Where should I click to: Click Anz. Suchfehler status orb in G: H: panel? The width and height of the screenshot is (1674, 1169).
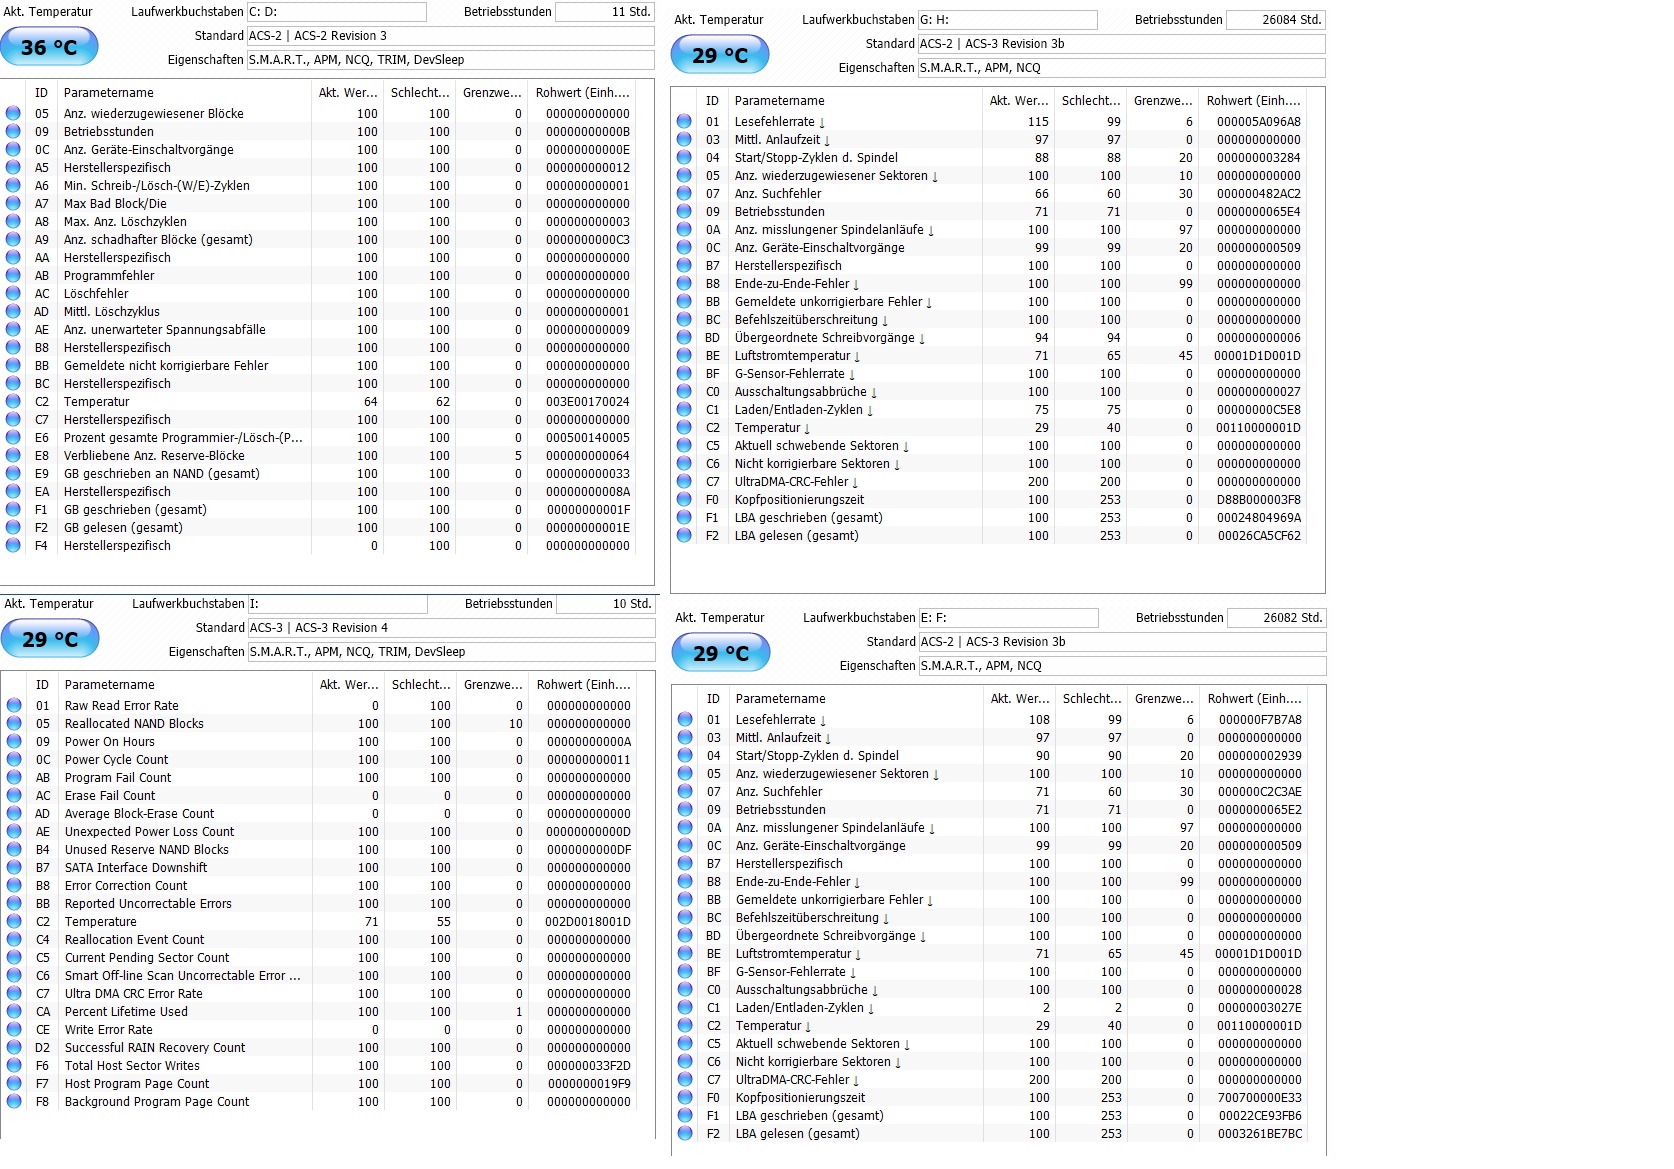click(x=684, y=193)
